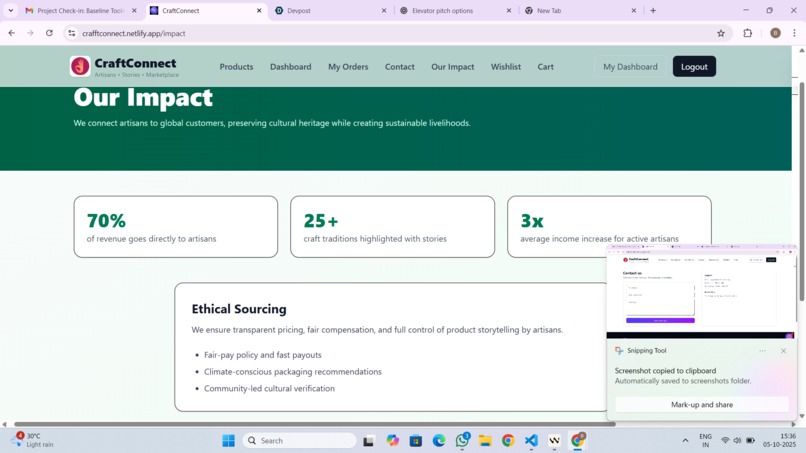This screenshot has height=453, width=806.
Task: Go back using browser back arrow
Action: click(12, 33)
